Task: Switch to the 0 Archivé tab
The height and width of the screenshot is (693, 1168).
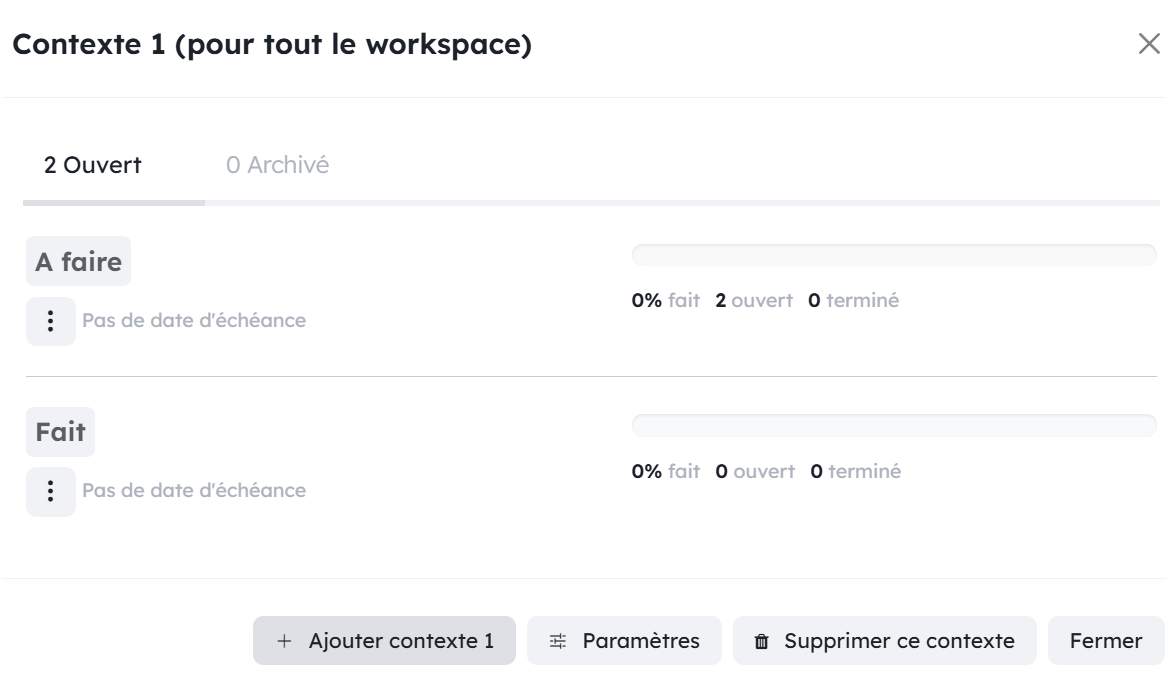Action: [277, 165]
